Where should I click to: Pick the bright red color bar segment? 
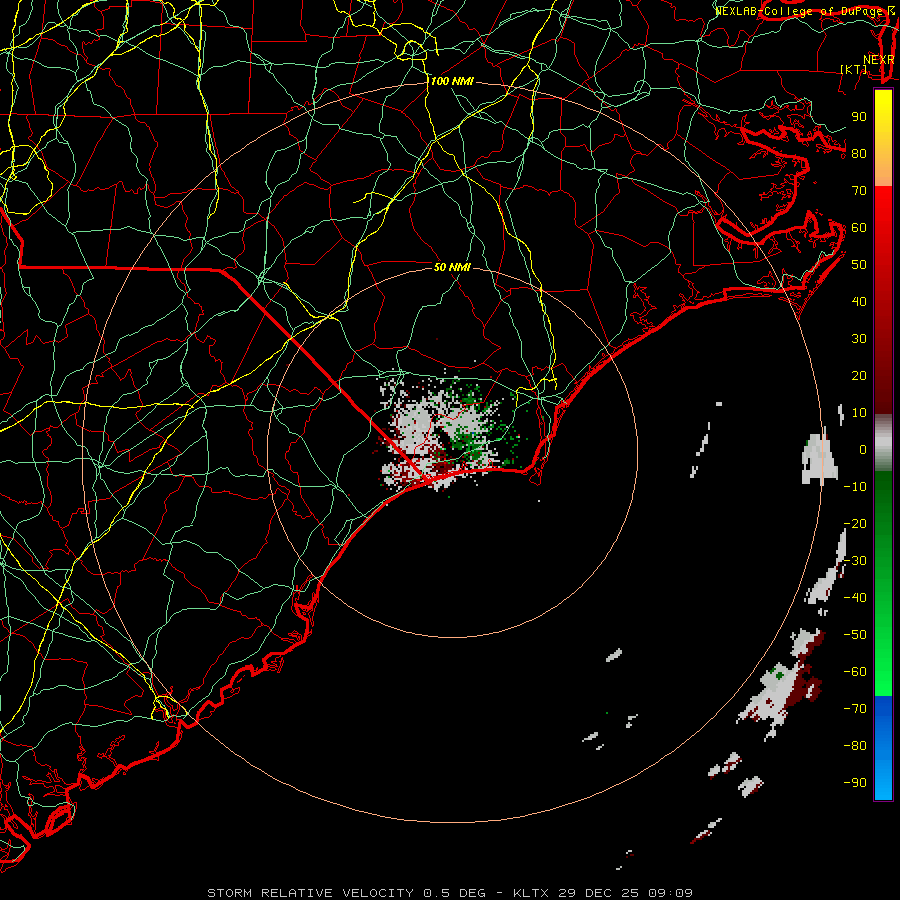tap(883, 207)
